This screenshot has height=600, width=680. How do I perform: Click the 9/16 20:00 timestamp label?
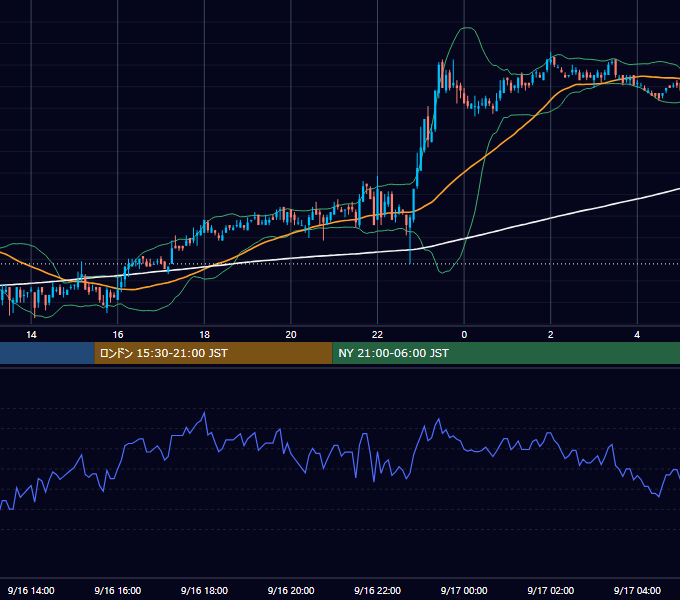click(x=291, y=590)
